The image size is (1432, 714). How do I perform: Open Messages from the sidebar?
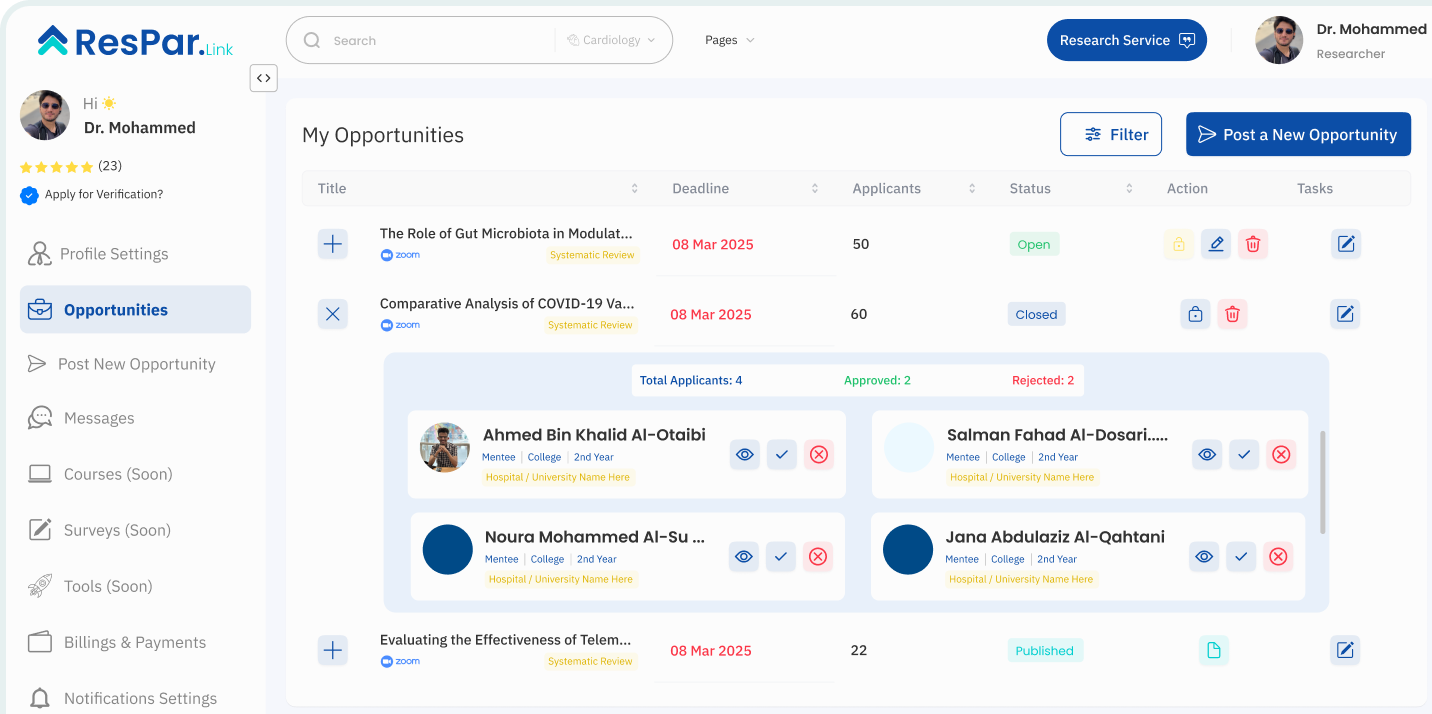click(x=98, y=418)
